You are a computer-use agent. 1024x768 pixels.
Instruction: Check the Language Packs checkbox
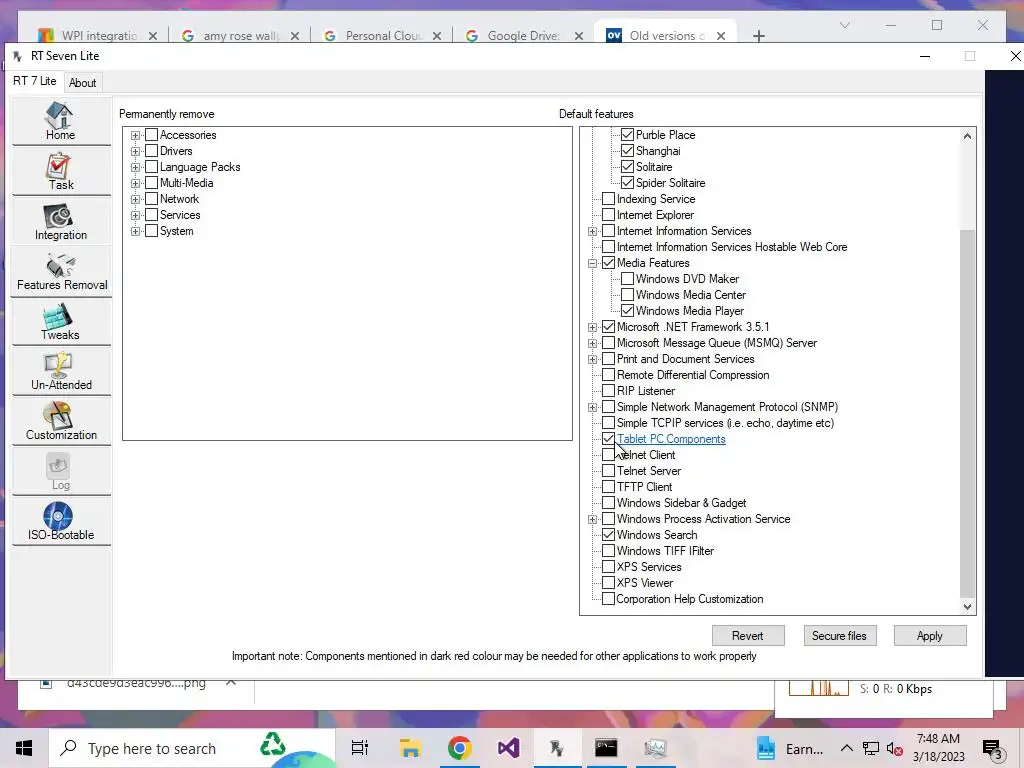(x=152, y=167)
